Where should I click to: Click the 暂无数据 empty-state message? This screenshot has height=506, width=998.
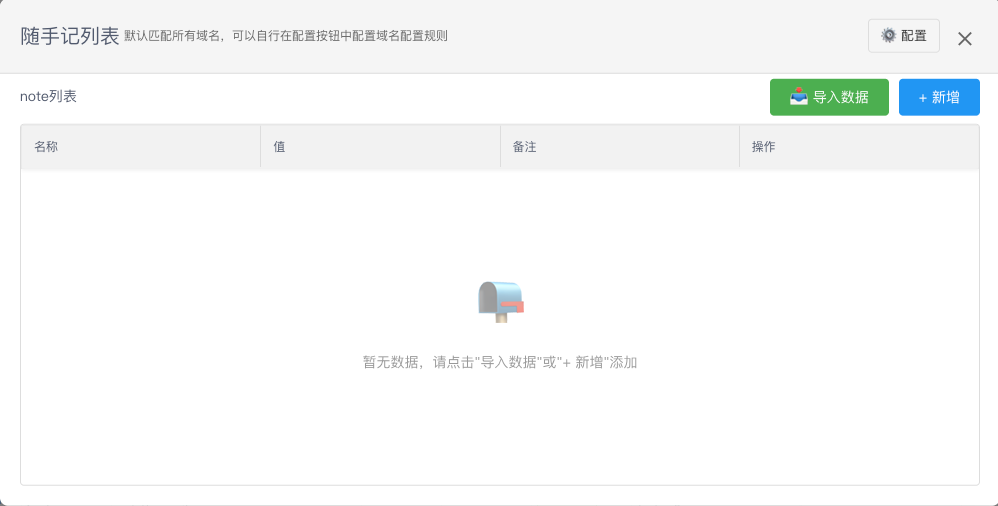click(499, 362)
